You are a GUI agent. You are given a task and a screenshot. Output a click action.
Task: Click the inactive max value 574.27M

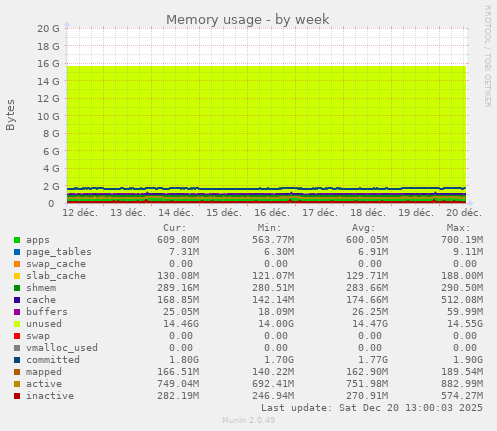(462, 396)
